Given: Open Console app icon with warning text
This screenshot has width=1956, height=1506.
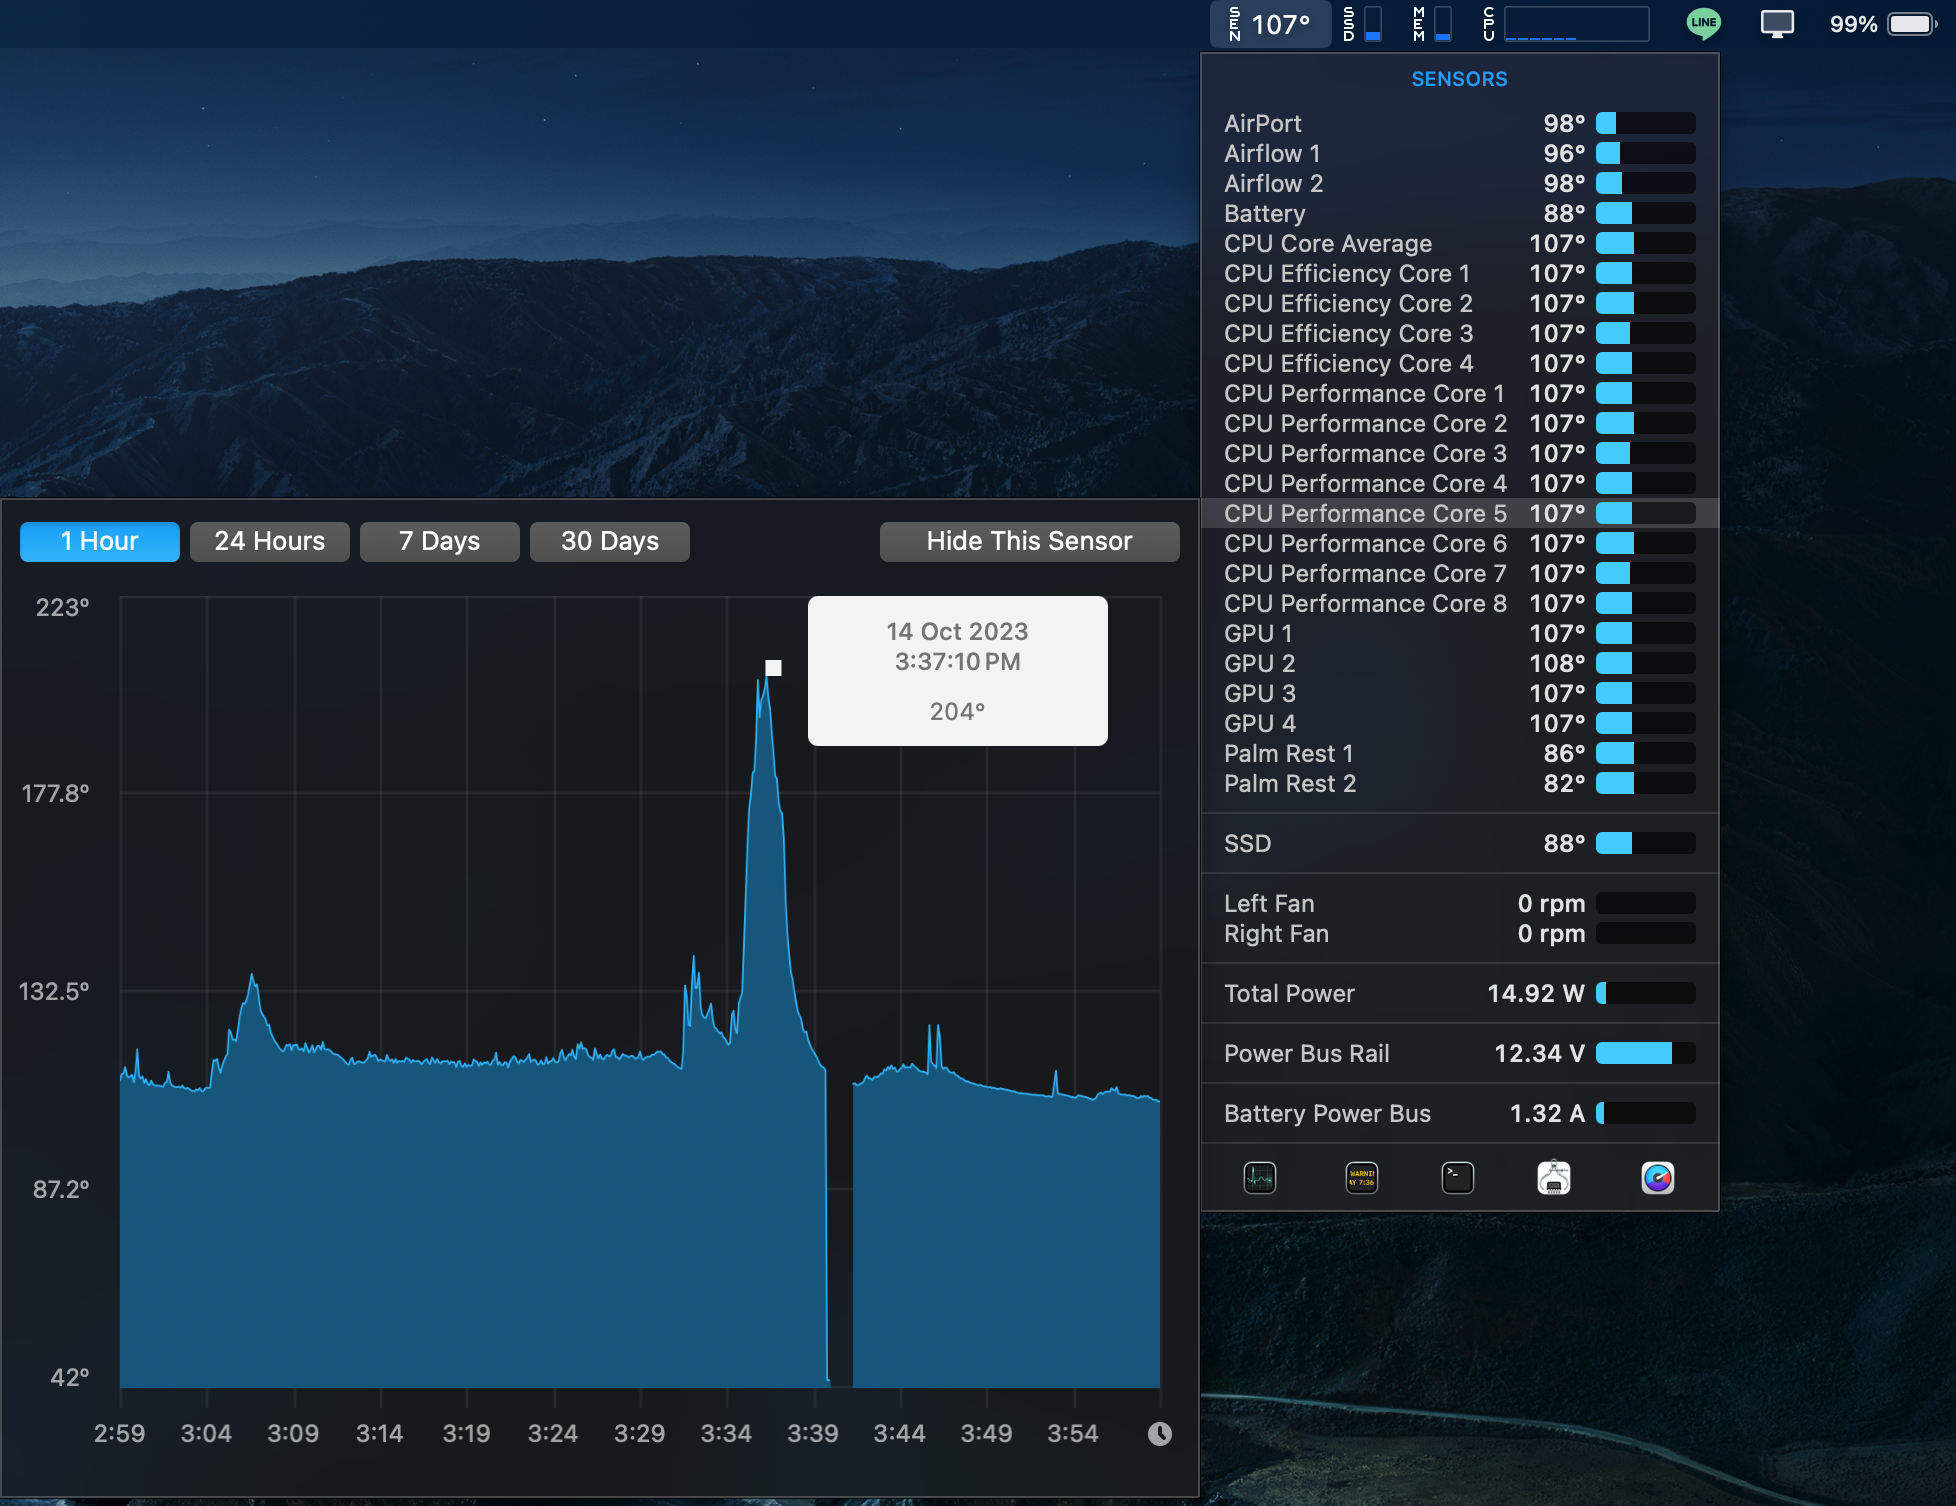Looking at the screenshot, I should 1361,1178.
